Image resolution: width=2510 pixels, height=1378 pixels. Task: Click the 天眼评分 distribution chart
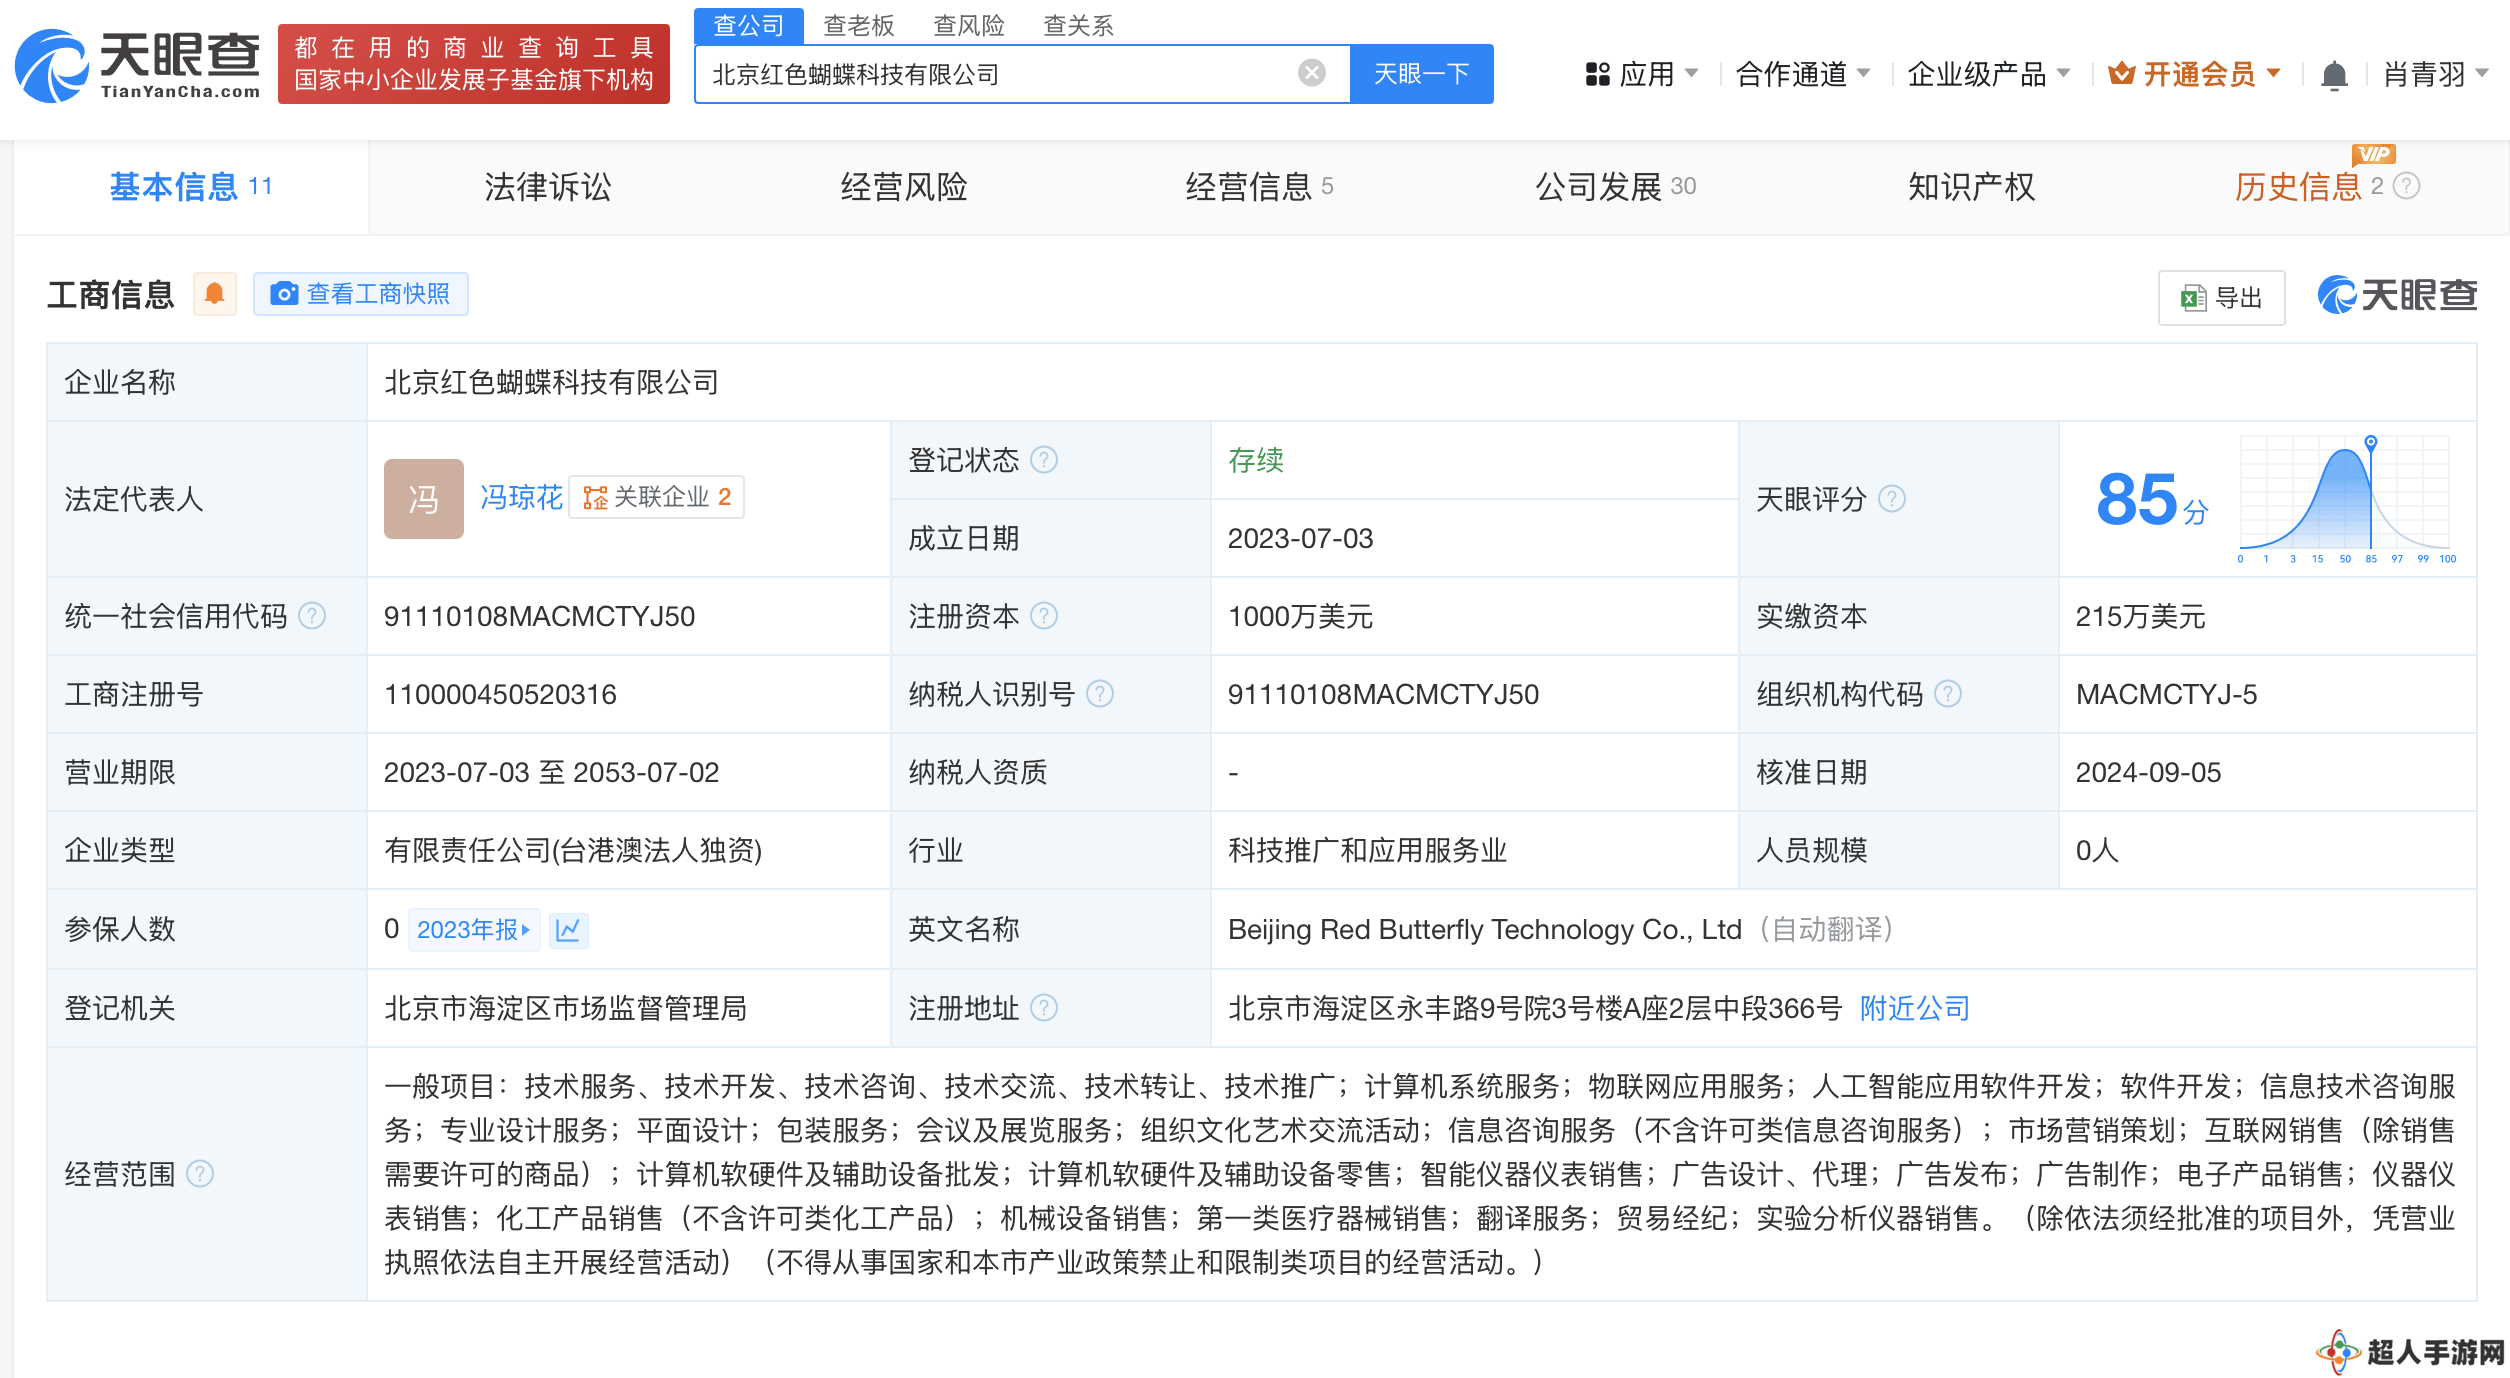(2346, 500)
